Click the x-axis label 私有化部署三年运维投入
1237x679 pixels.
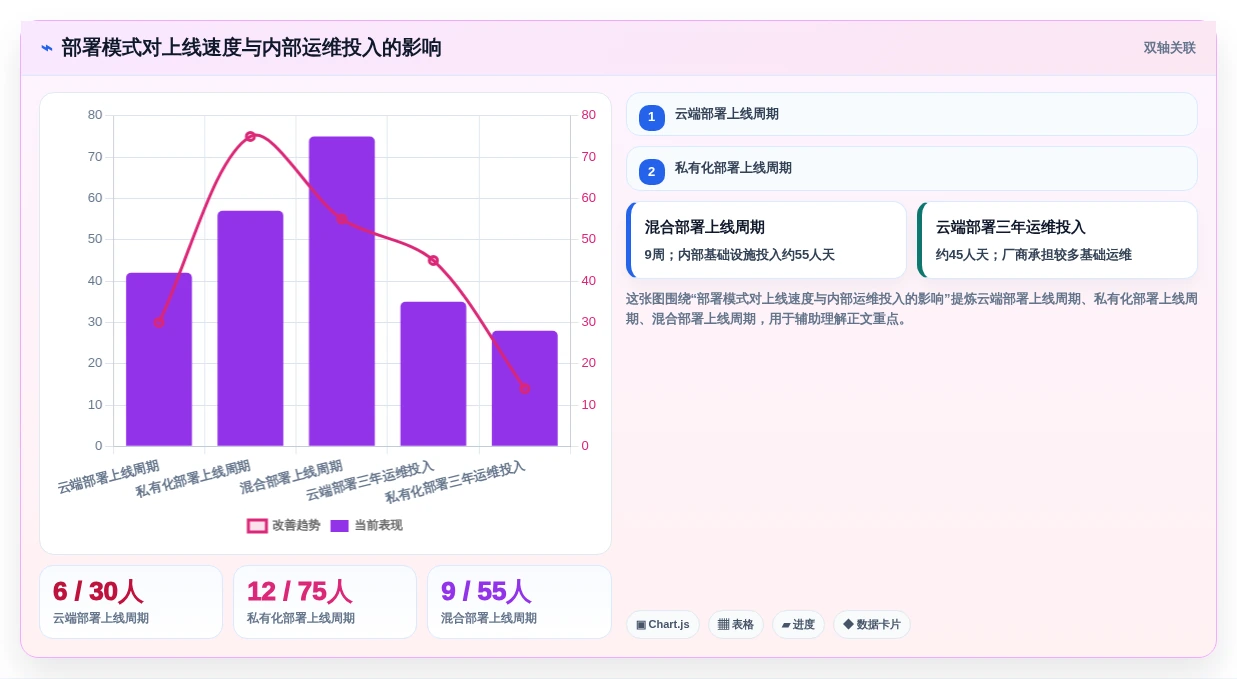pyautogui.click(x=456, y=483)
